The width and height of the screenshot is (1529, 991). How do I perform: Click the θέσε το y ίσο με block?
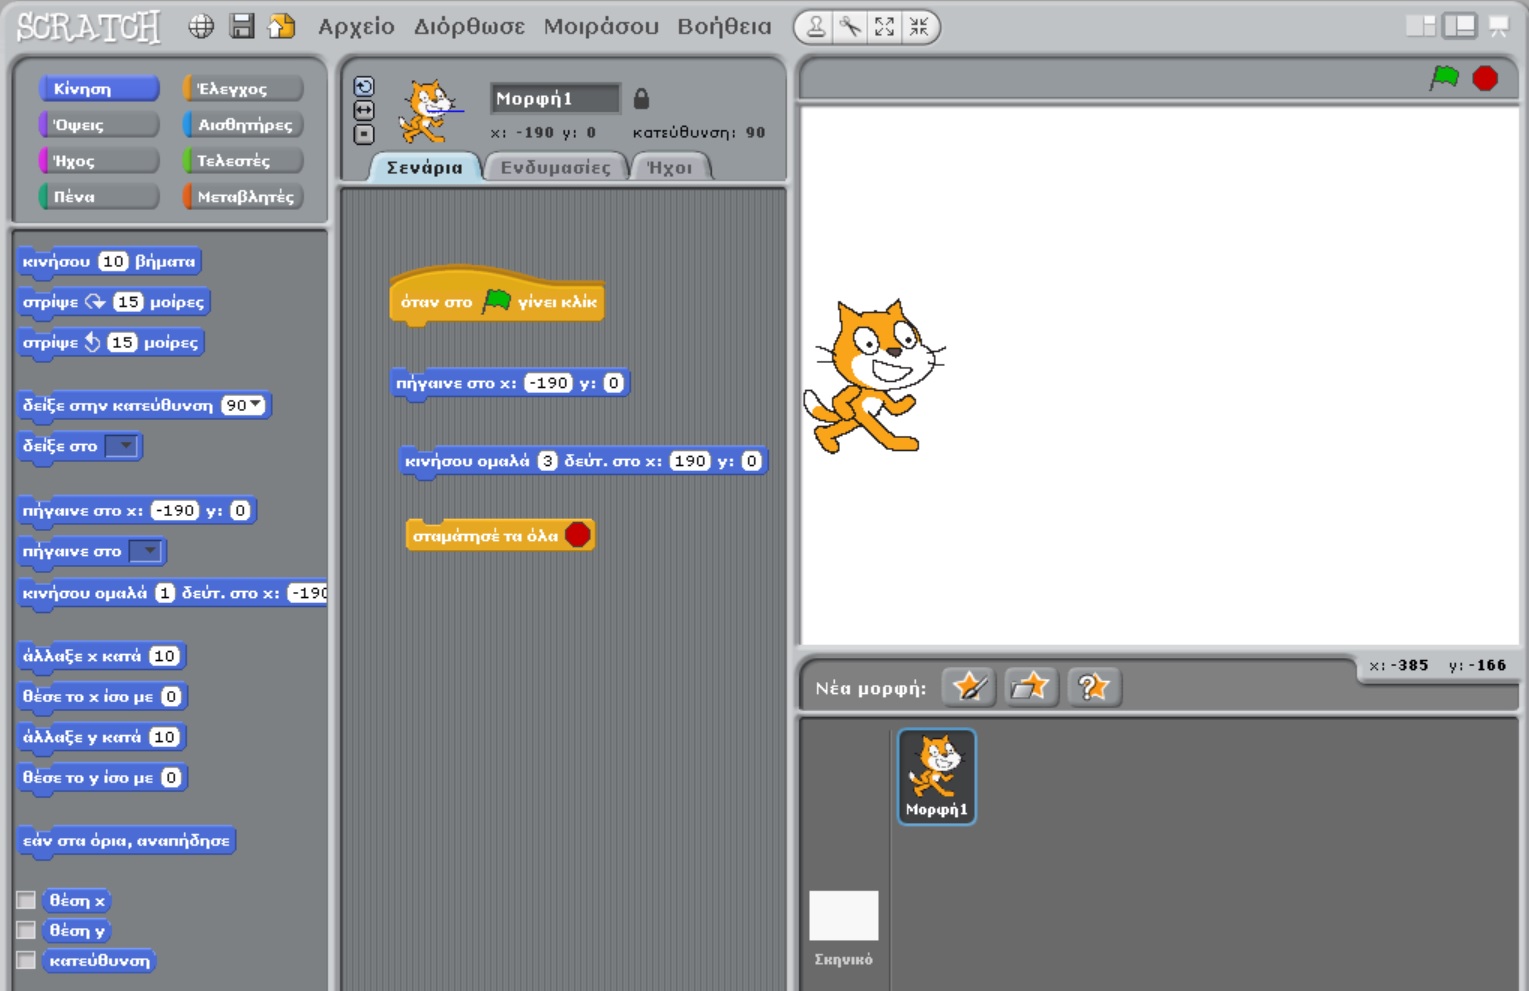103,778
